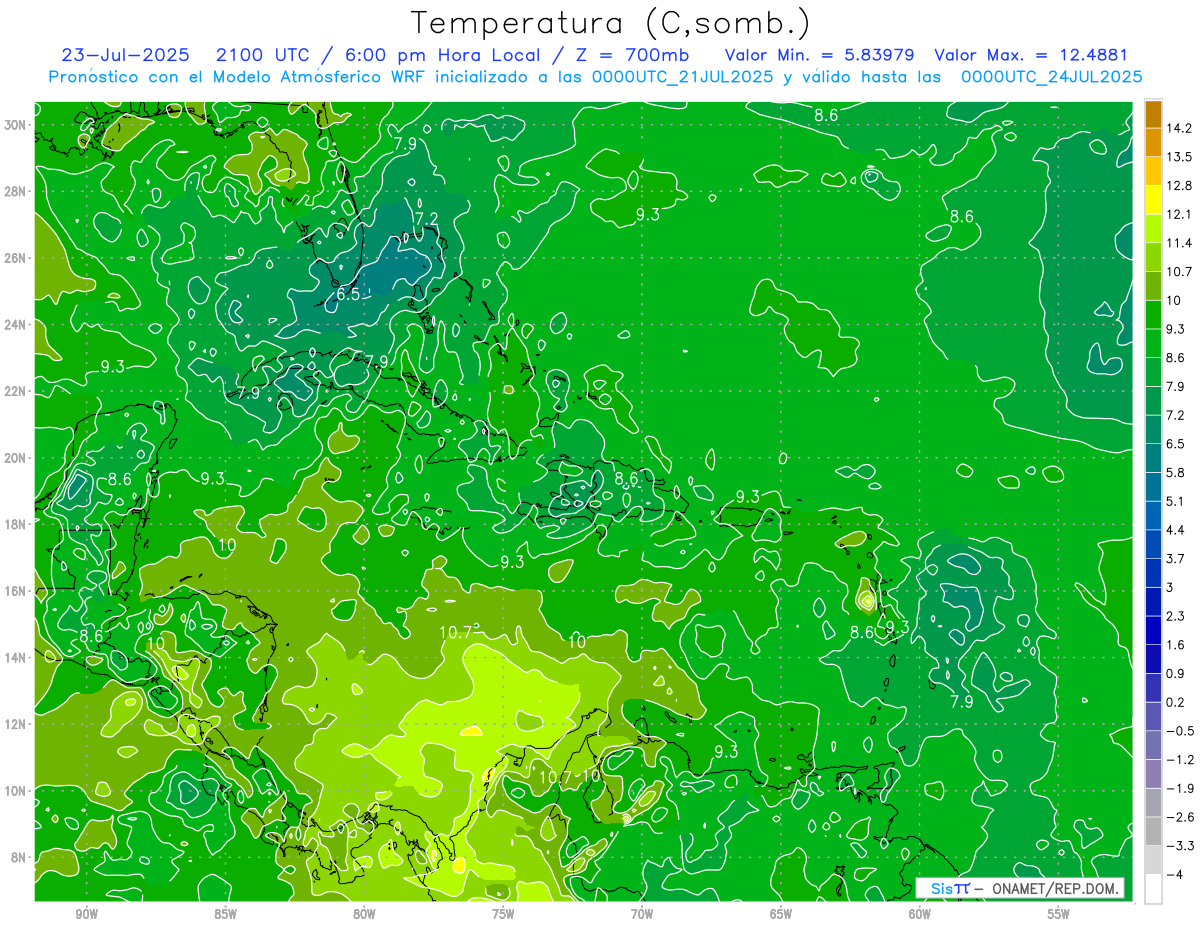The image size is (1200, 927).
Task: Click the '80W' longitude axis label
Action: [x=364, y=914]
